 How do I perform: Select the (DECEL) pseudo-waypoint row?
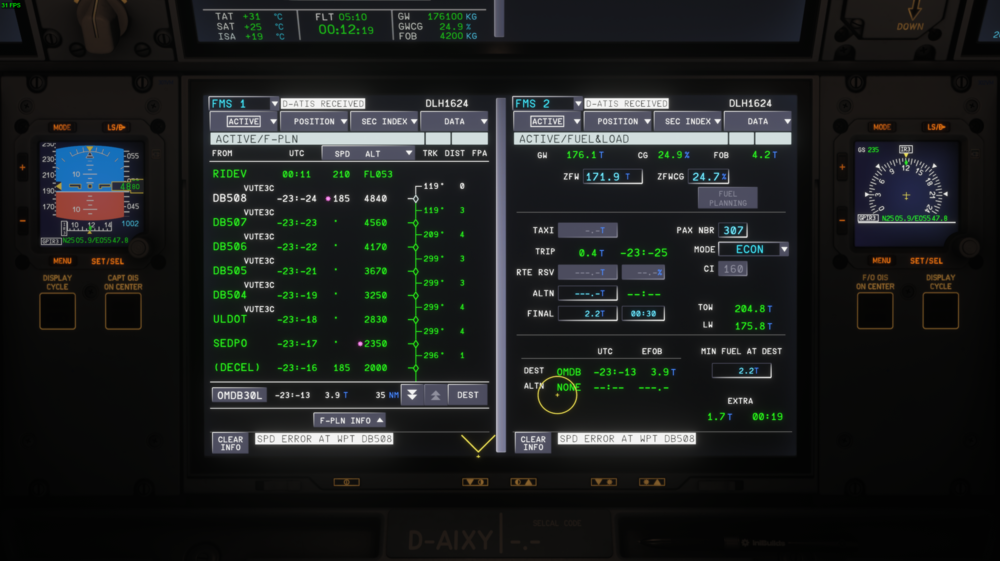(237, 368)
